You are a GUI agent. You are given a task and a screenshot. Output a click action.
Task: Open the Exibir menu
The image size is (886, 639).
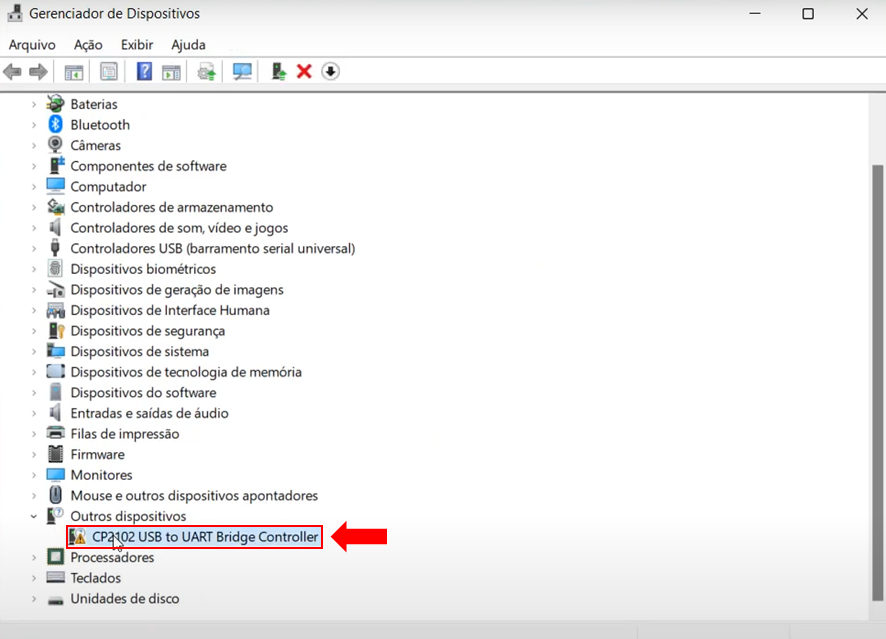pyautogui.click(x=137, y=45)
